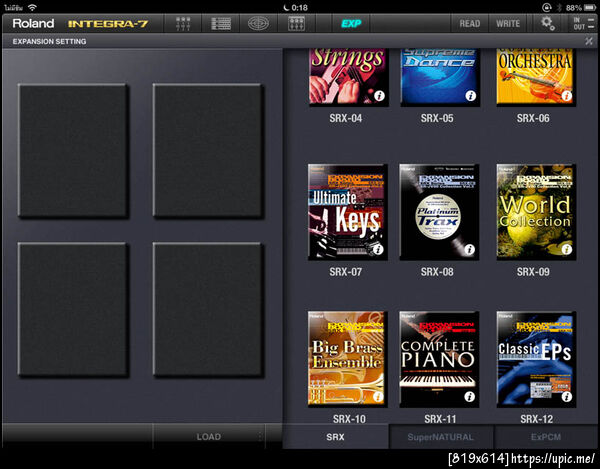This screenshot has height=469, width=600.
Task: Click the LOAD button
Action: point(209,436)
